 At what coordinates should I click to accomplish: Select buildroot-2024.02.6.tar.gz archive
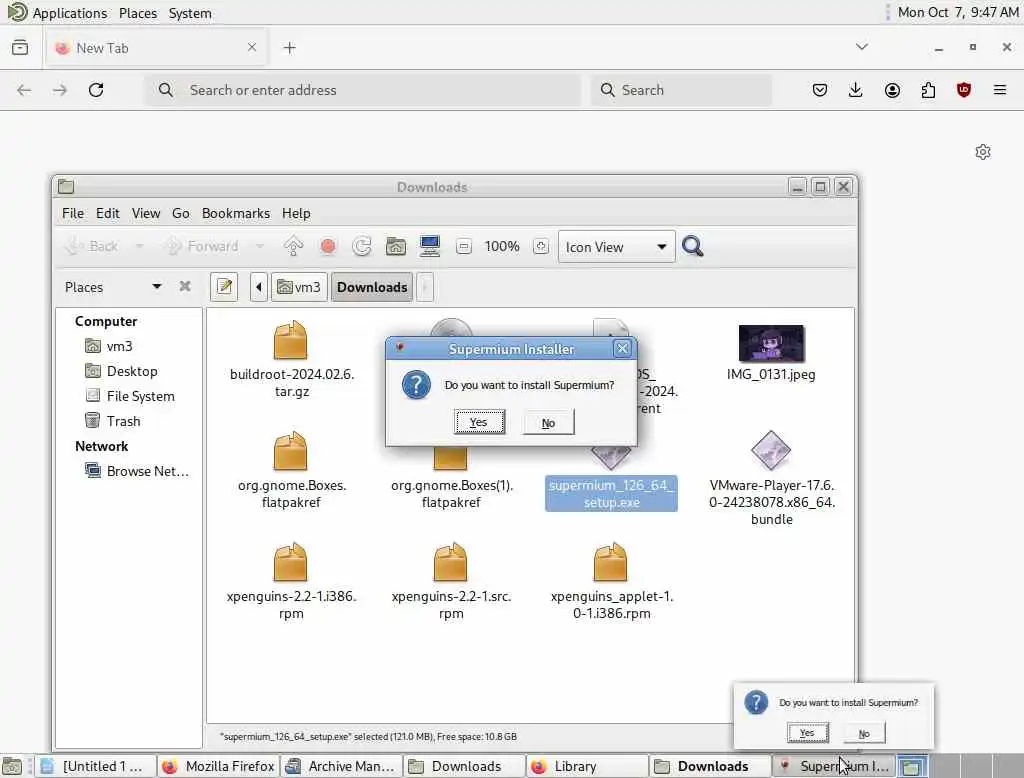point(291,360)
